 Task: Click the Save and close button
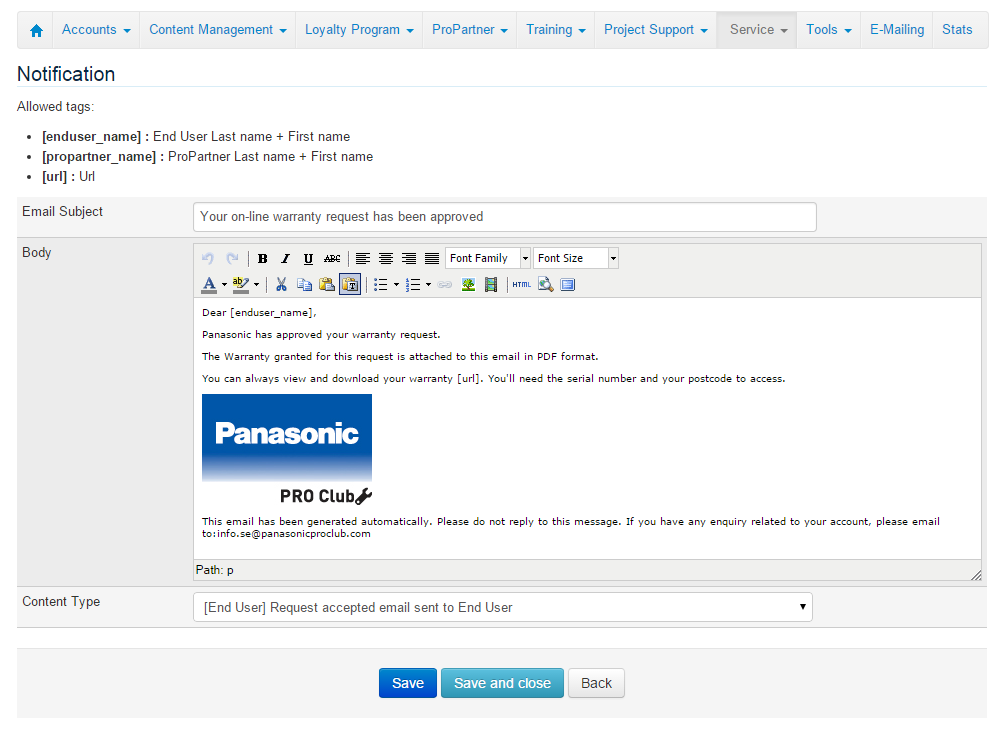[x=502, y=683]
